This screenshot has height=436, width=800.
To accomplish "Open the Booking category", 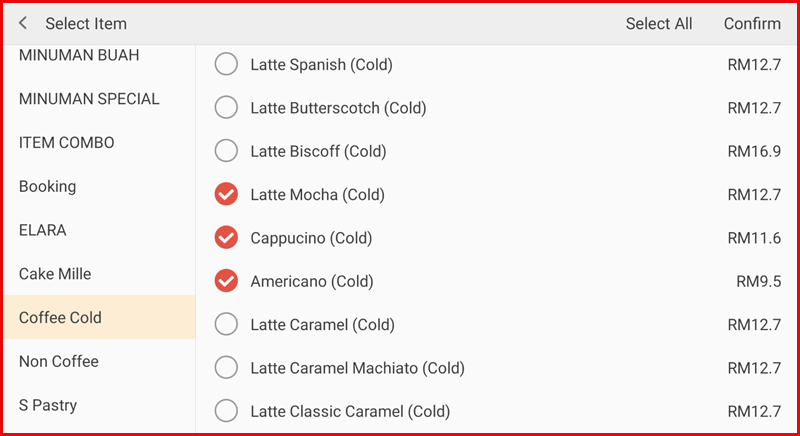I will (48, 186).
